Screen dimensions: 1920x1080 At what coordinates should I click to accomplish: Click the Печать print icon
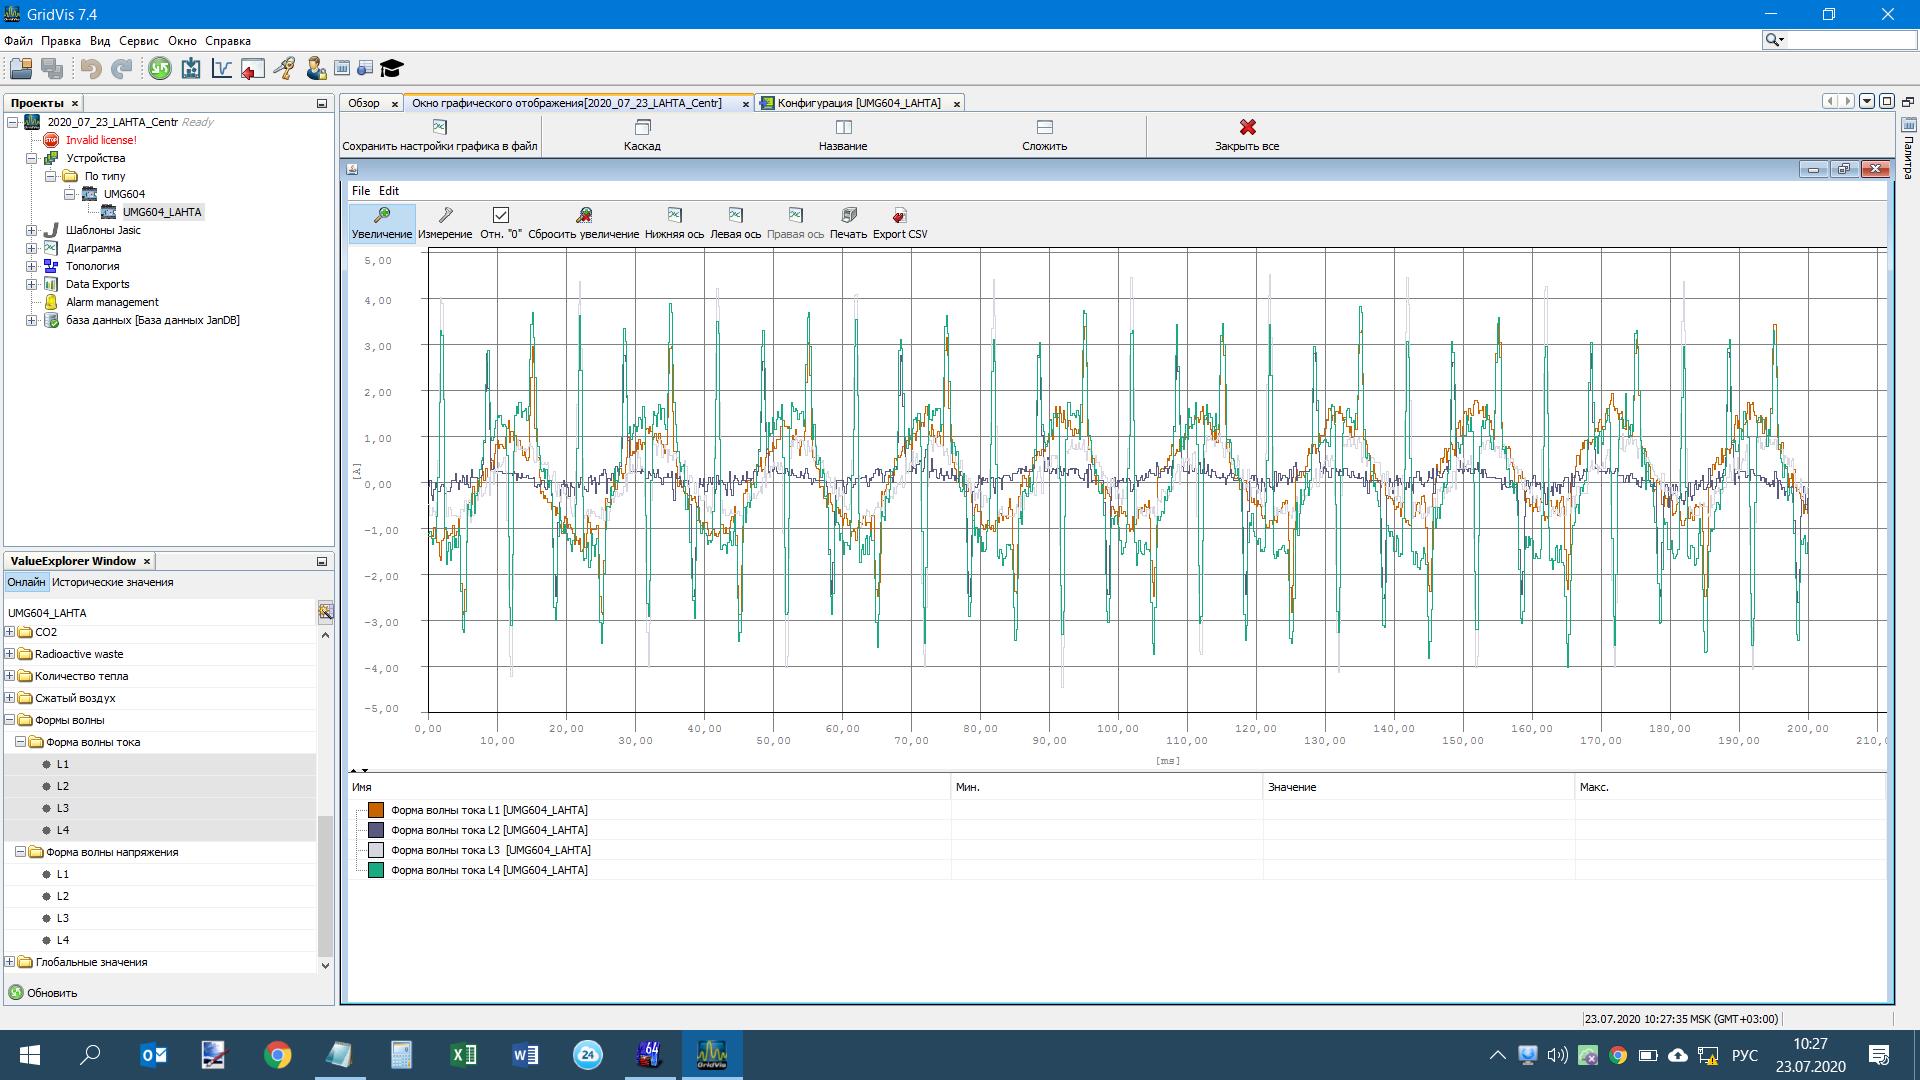click(x=848, y=222)
